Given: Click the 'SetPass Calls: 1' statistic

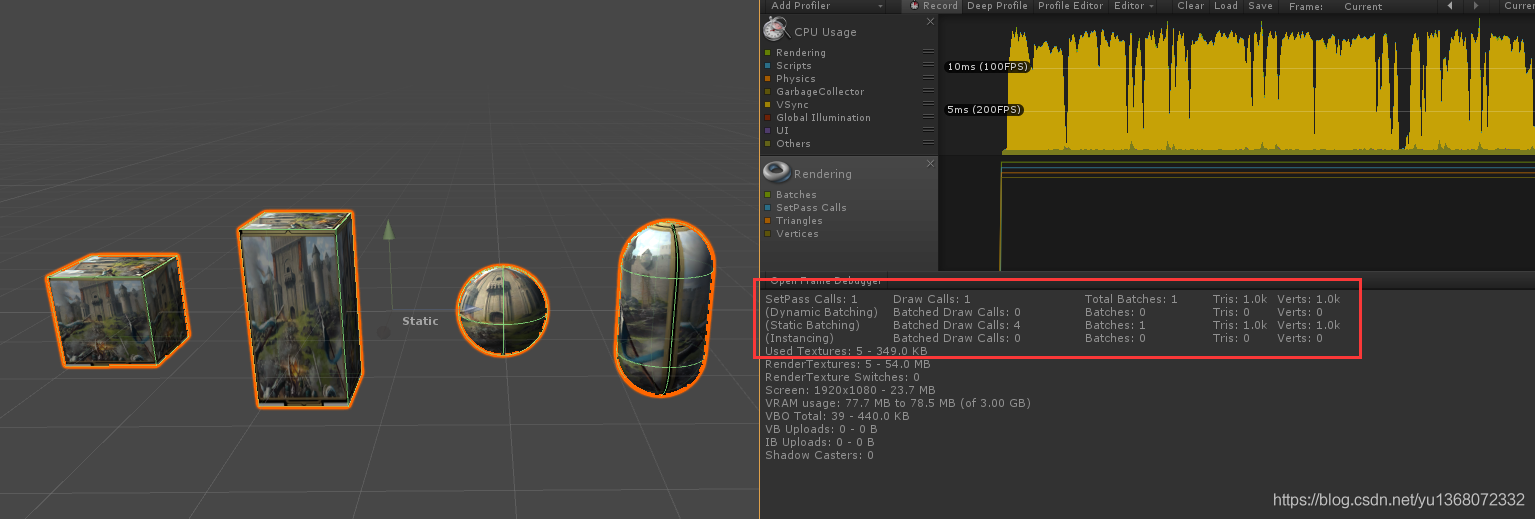Looking at the screenshot, I should (x=811, y=299).
